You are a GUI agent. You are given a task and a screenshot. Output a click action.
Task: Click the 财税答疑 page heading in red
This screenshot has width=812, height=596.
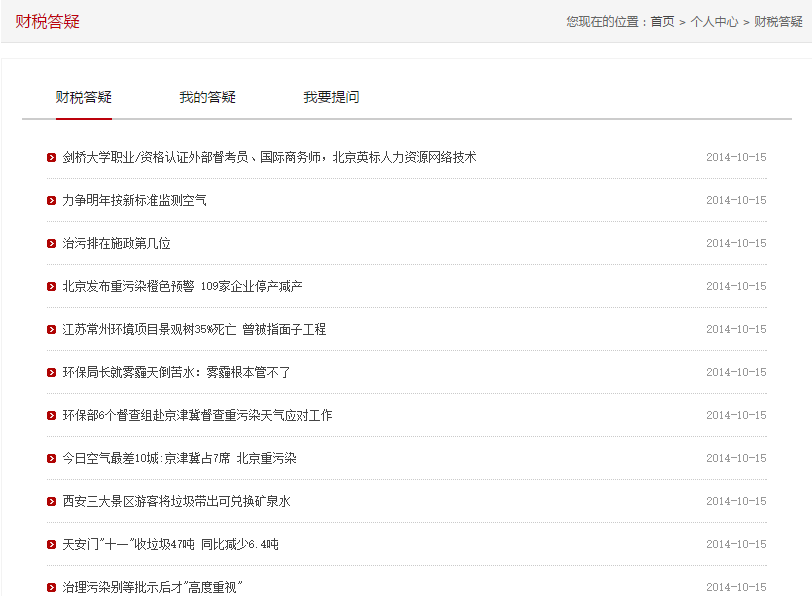(x=47, y=22)
